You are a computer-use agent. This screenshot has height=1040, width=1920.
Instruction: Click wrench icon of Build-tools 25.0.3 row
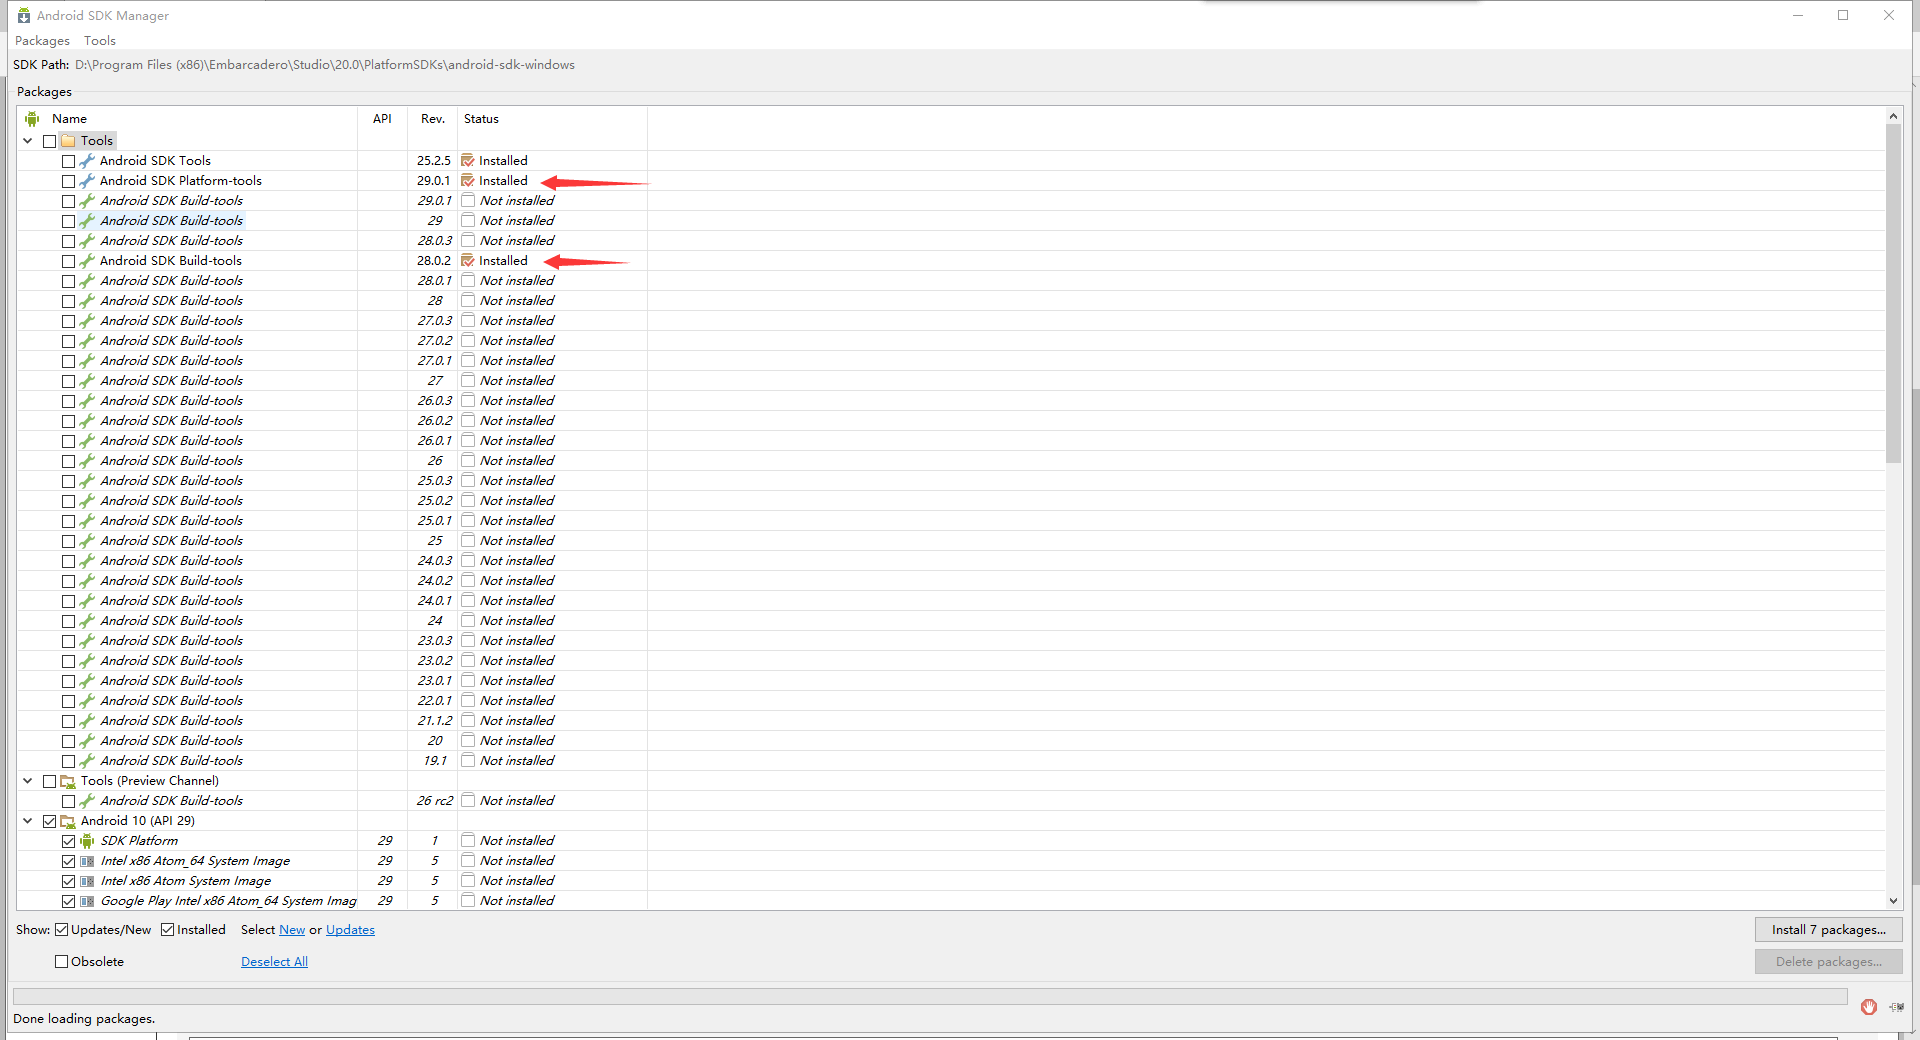click(87, 481)
